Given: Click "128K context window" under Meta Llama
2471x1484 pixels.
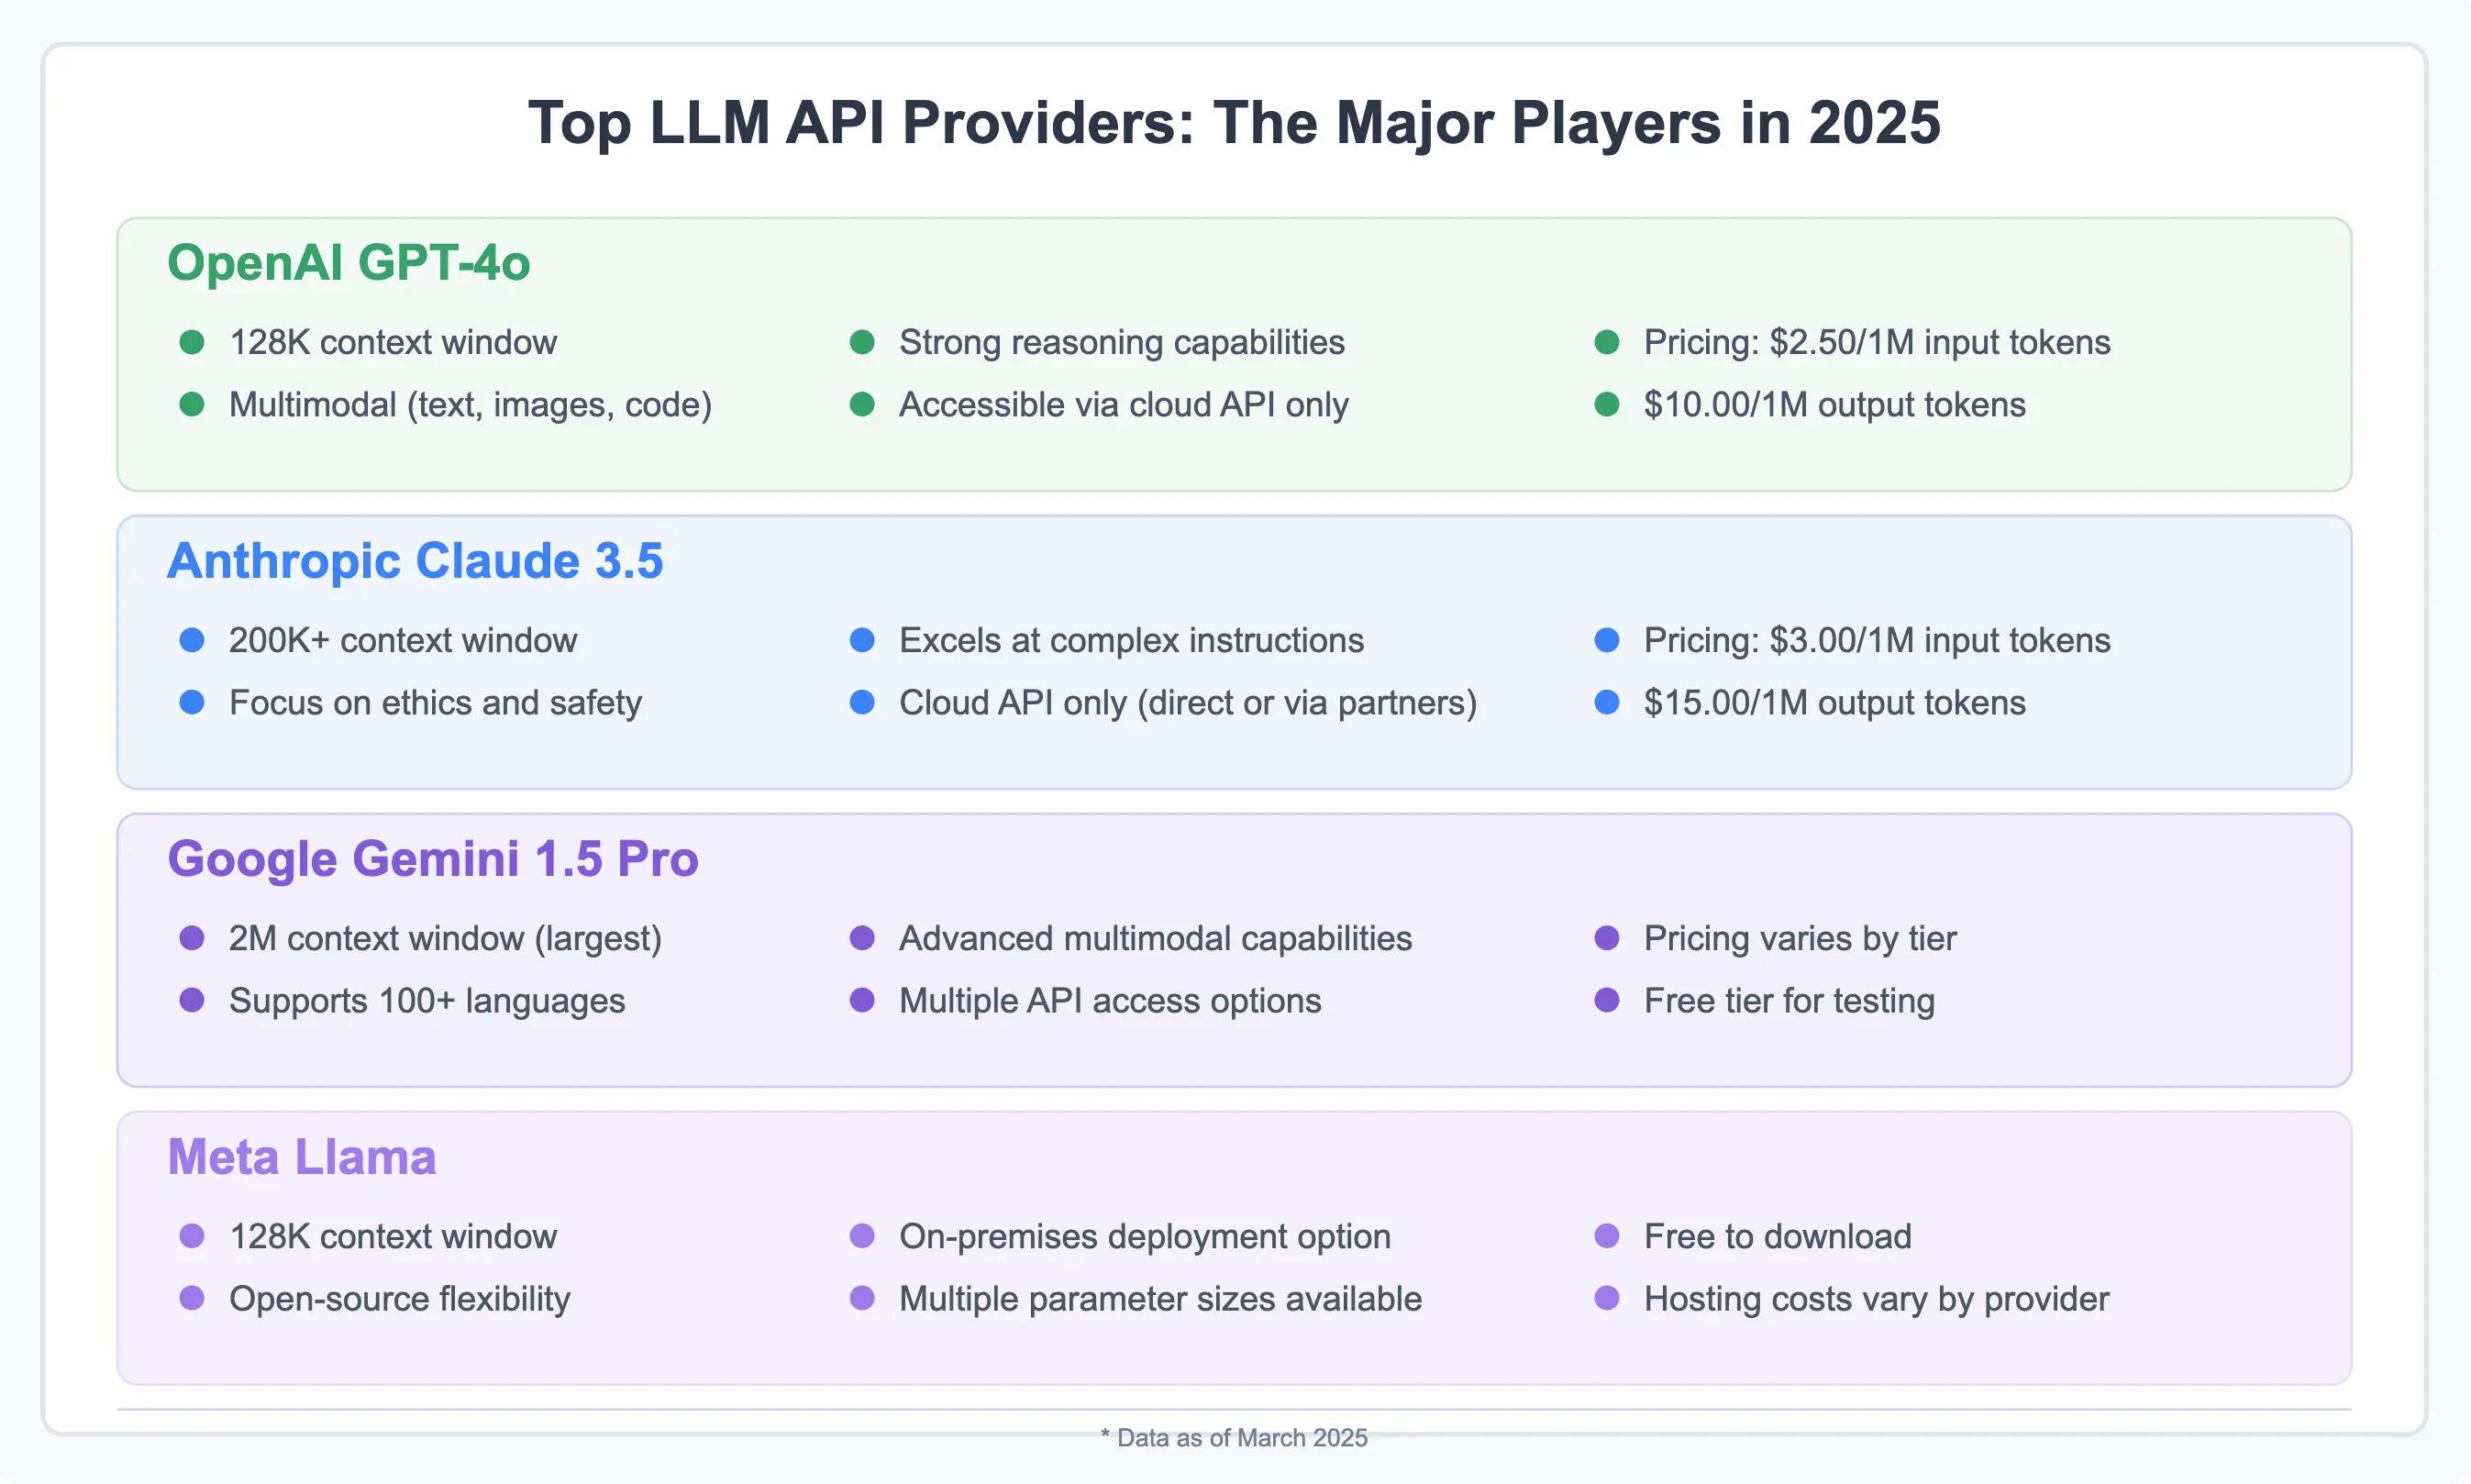Looking at the screenshot, I should [x=393, y=1236].
